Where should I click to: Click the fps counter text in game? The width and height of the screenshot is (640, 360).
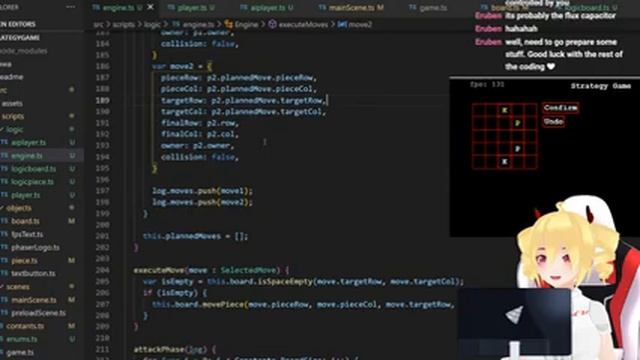[x=487, y=84]
